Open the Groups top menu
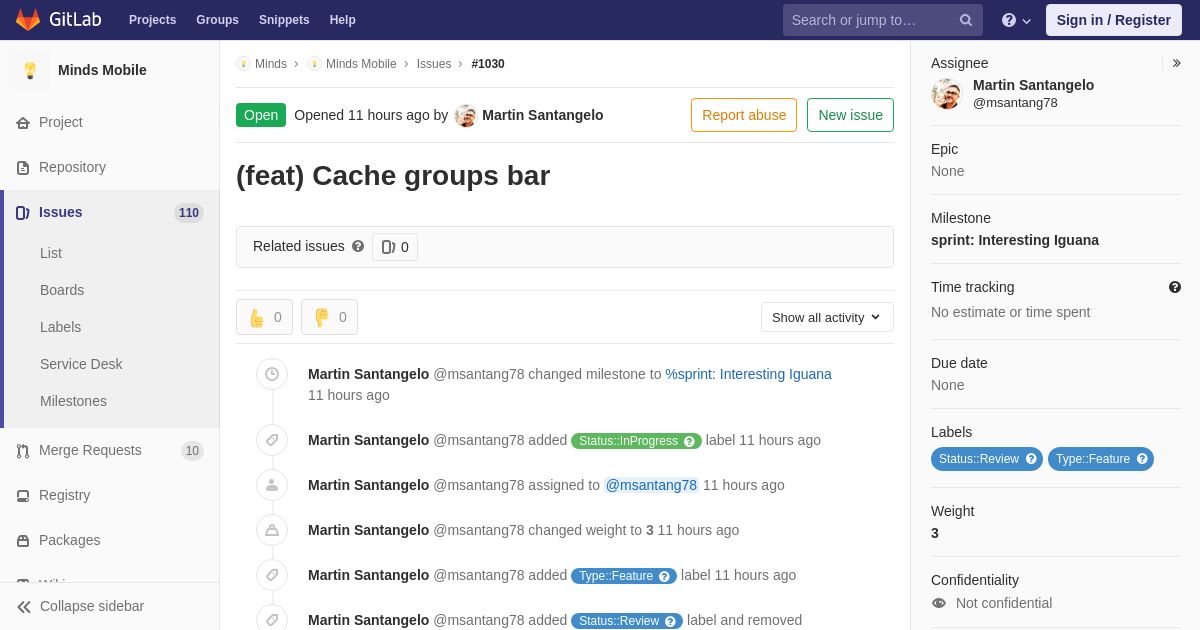This screenshot has width=1200, height=630. (217, 20)
